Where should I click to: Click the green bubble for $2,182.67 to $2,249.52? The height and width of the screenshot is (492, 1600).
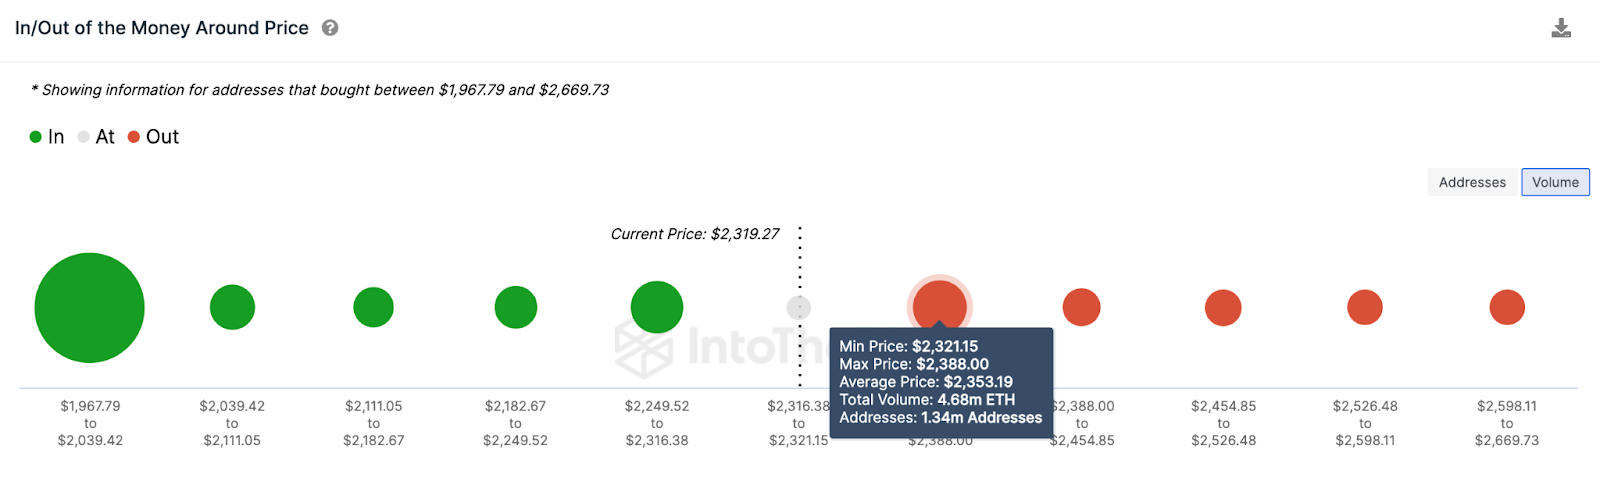click(516, 307)
